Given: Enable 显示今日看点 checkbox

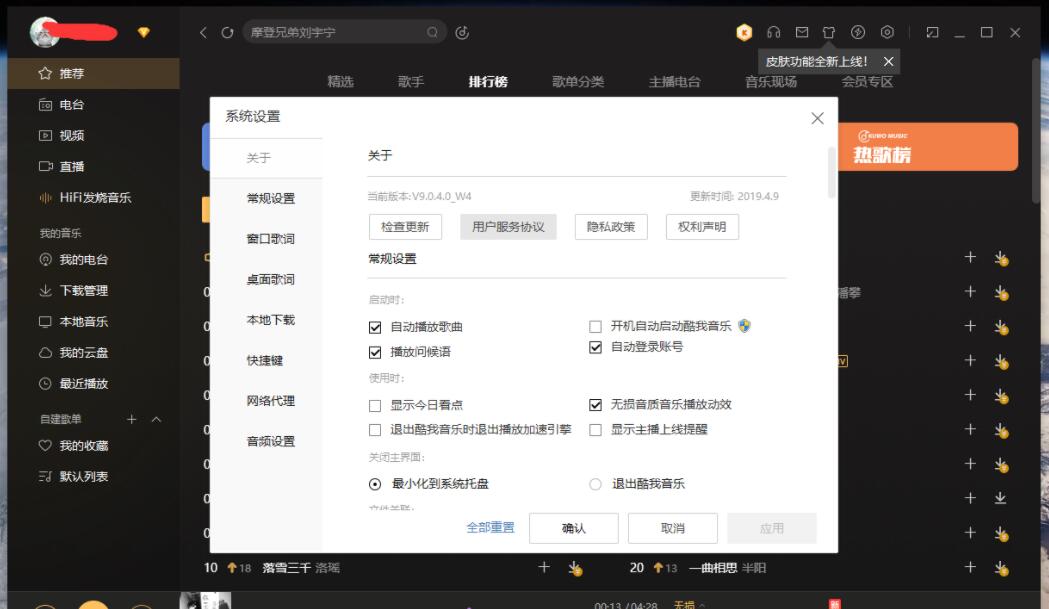Looking at the screenshot, I should click(375, 406).
